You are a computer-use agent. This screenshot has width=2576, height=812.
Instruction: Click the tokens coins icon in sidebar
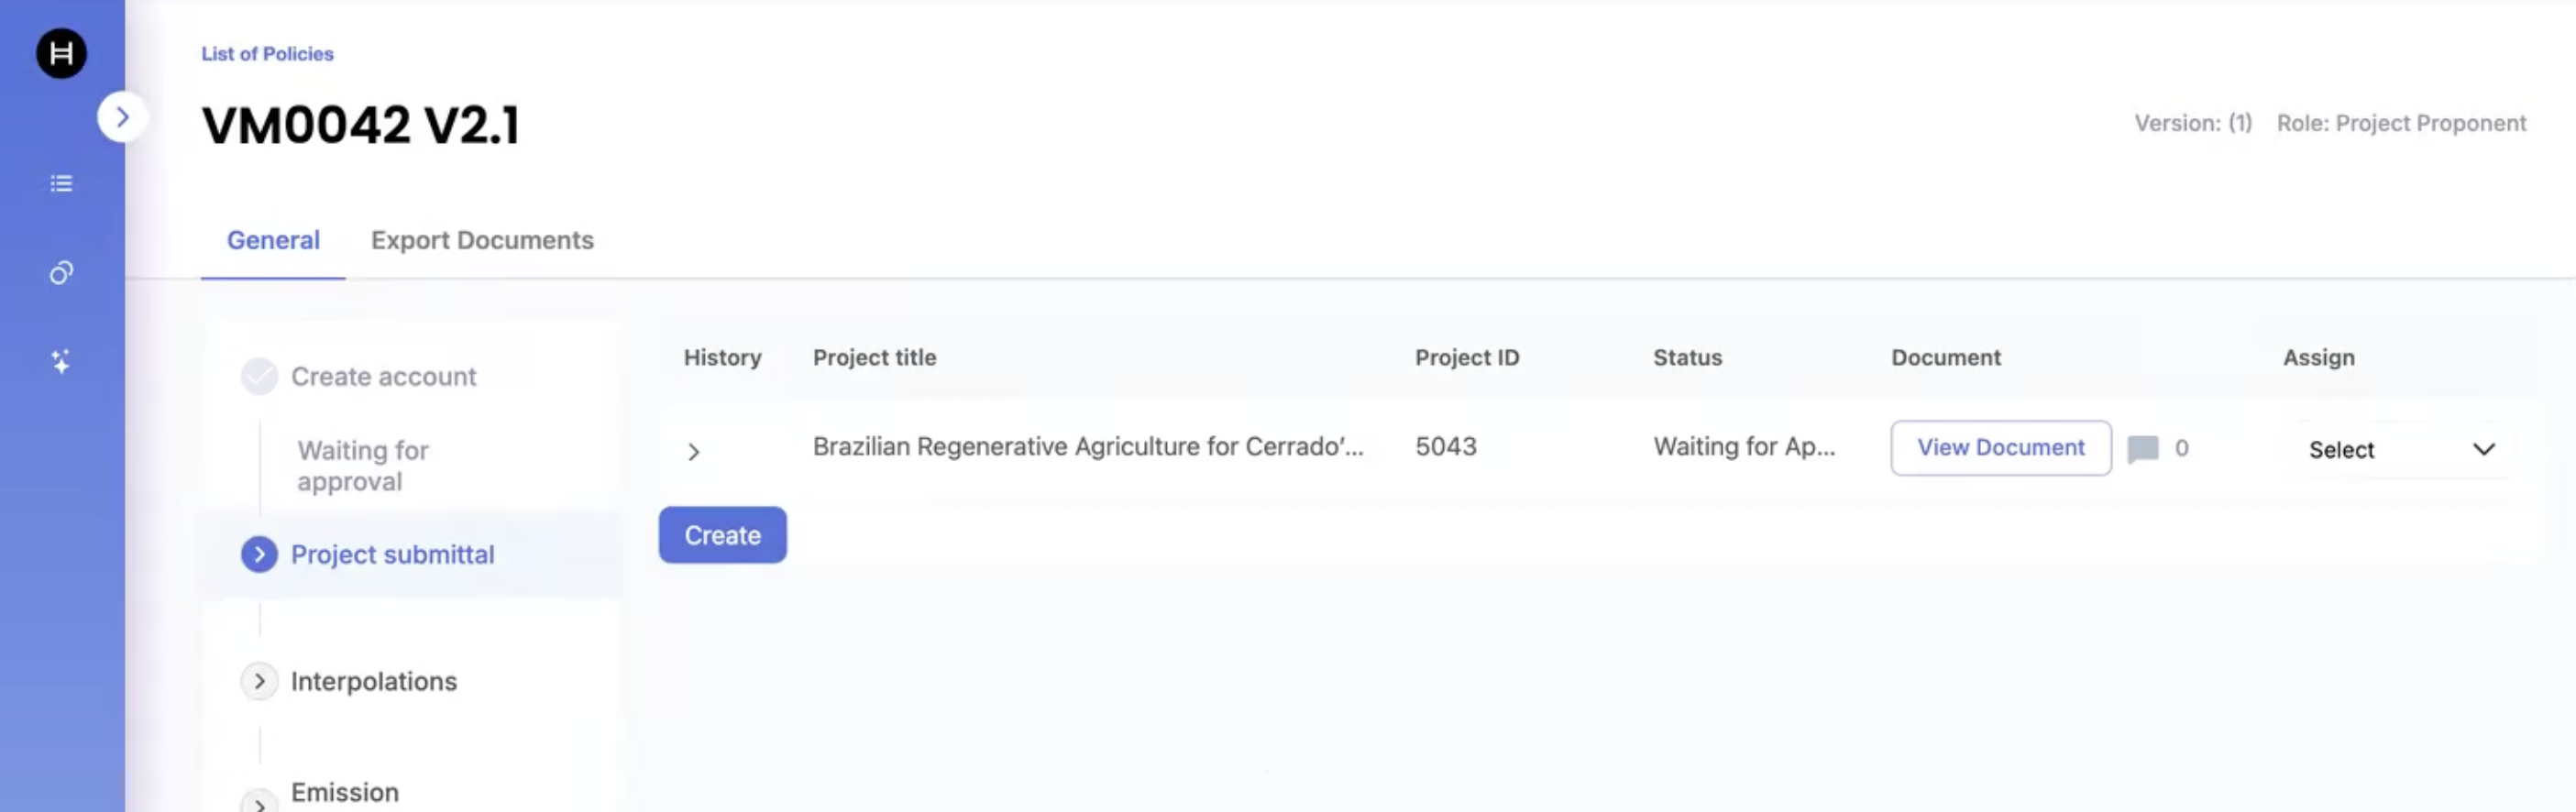tap(61, 273)
